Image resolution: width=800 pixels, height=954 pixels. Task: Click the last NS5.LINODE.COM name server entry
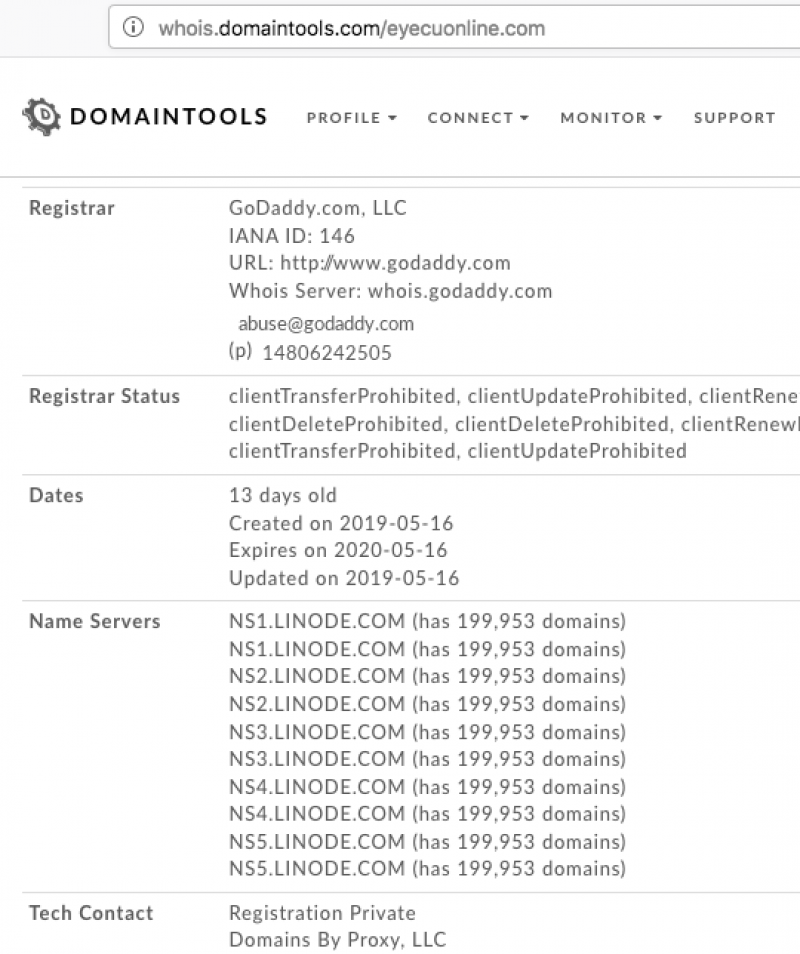point(318,869)
